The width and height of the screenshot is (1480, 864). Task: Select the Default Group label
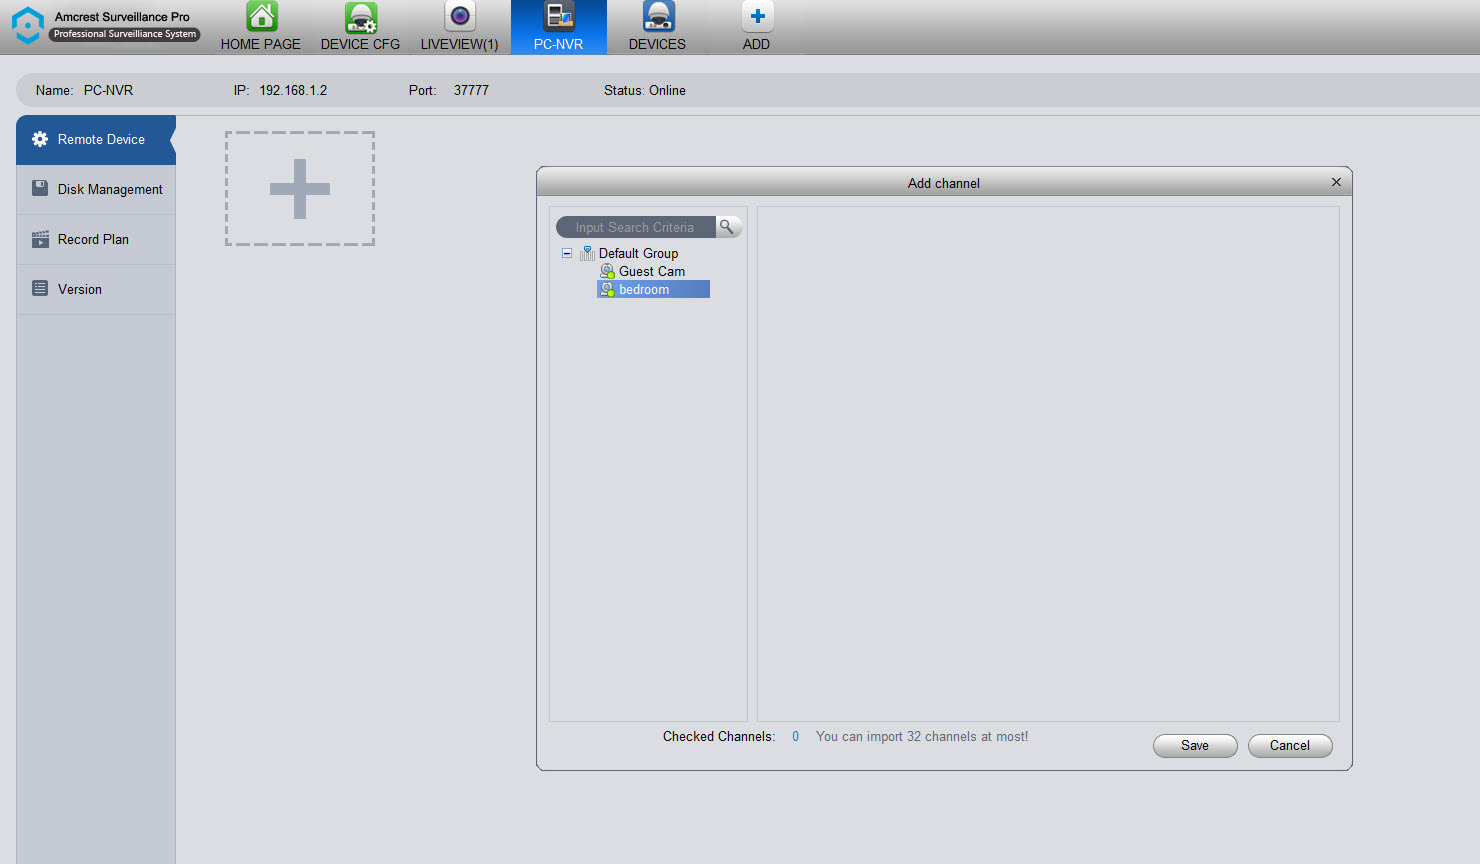point(638,253)
